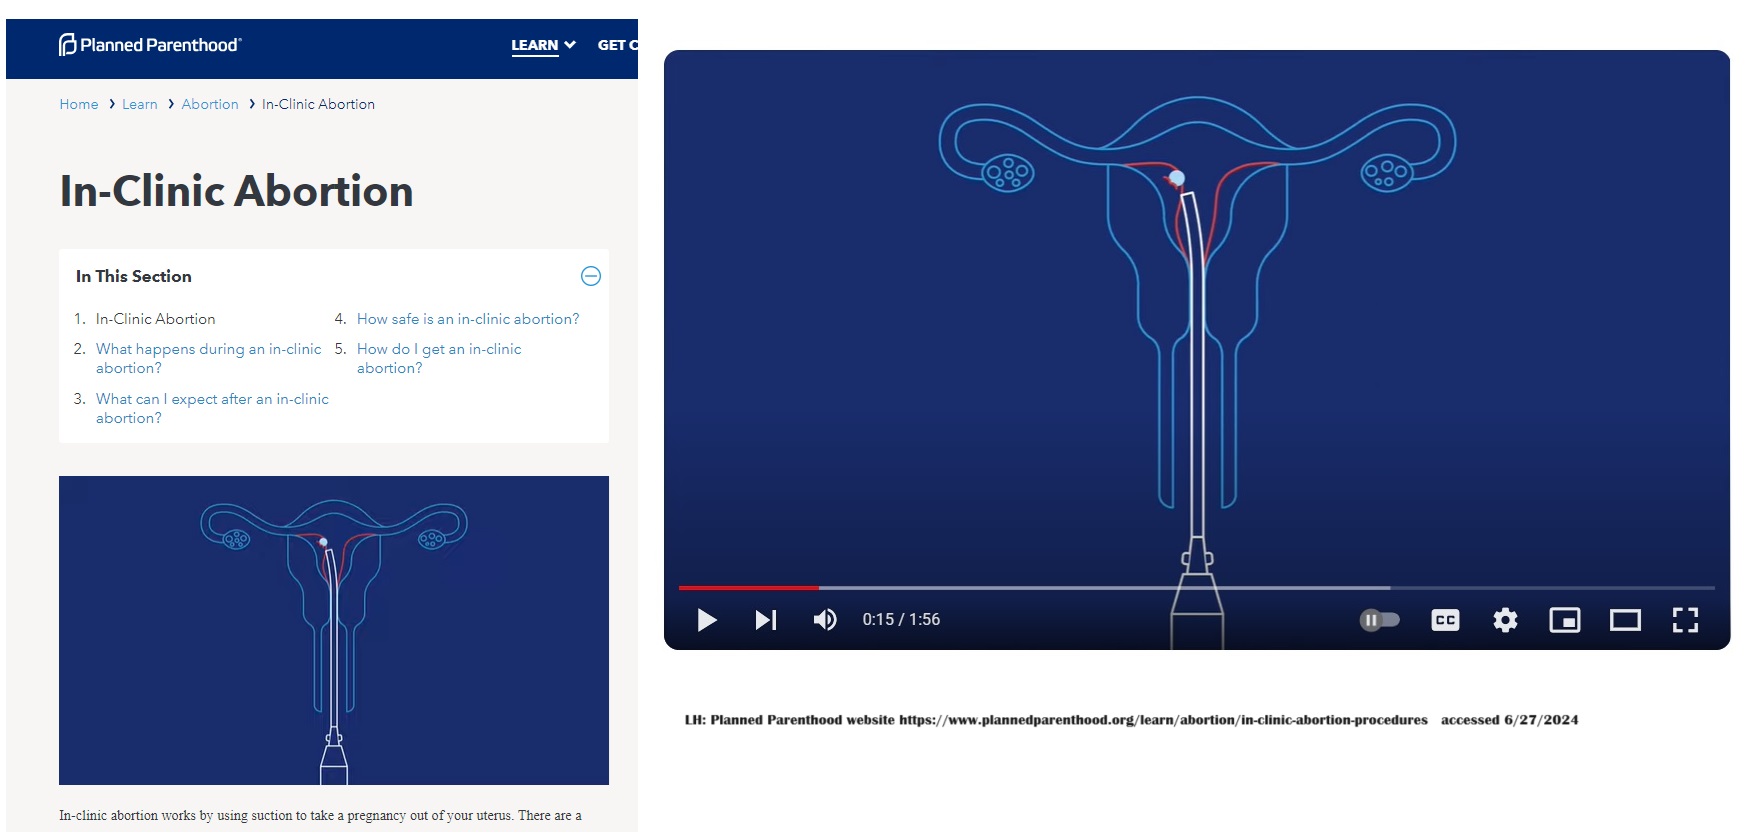
Task: Open What can I expect after link
Action: tap(212, 408)
